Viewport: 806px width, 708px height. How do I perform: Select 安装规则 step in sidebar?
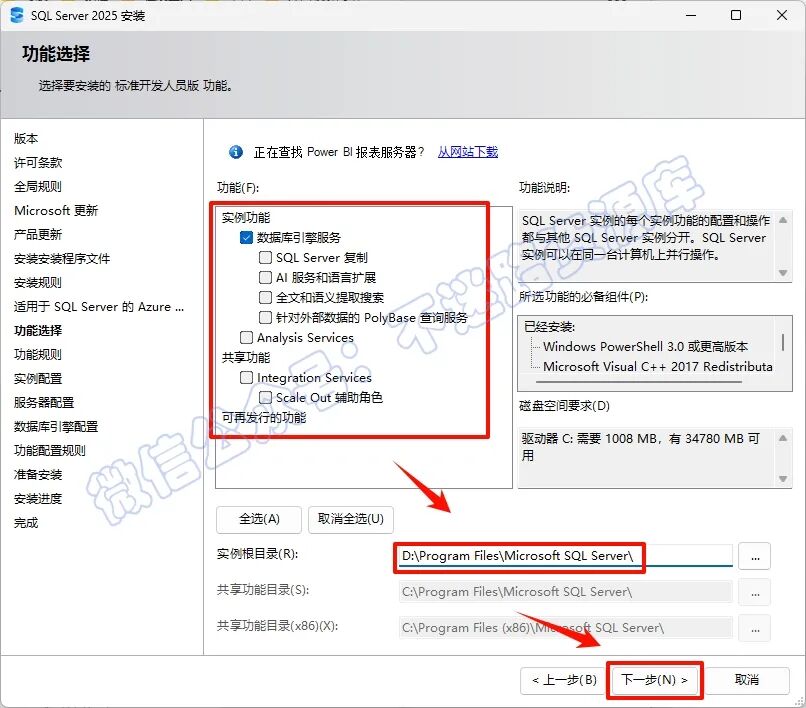pyautogui.click(x=38, y=282)
